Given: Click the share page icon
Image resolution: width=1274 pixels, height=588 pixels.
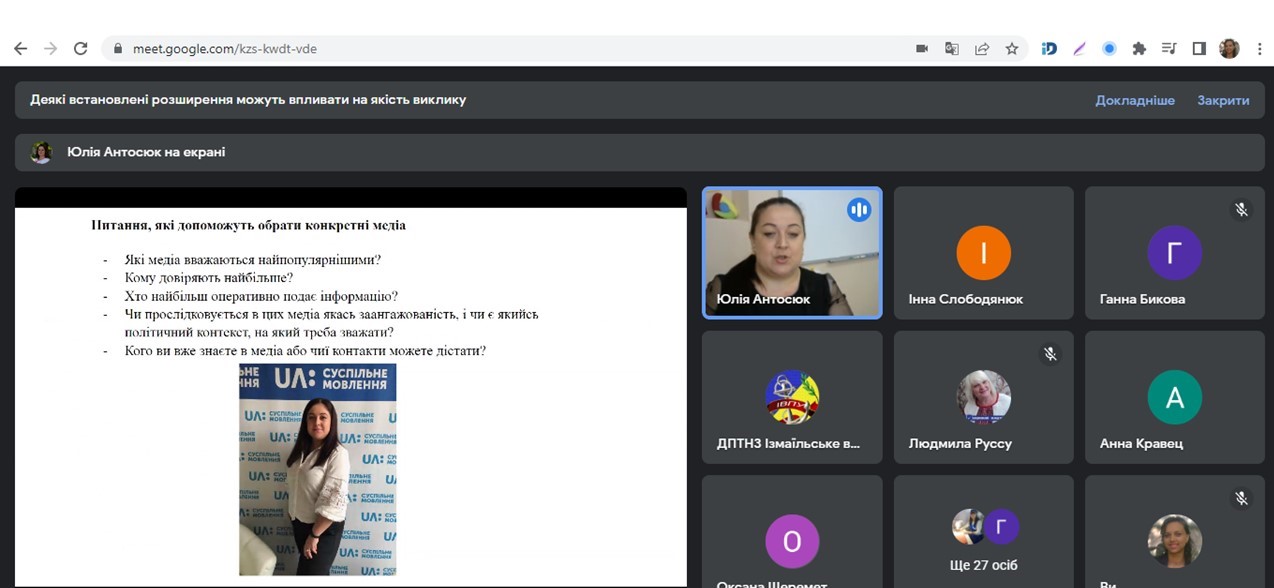Looking at the screenshot, I should [982, 48].
